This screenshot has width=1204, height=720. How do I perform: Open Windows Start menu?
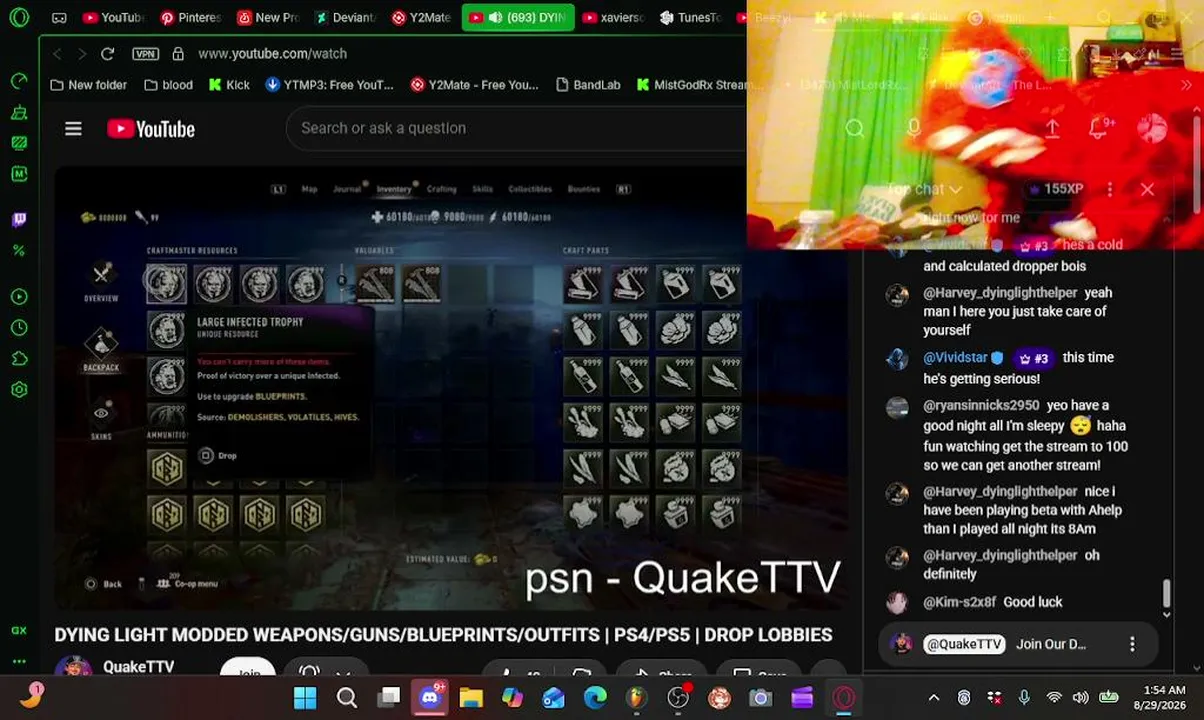[x=305, y=698]
